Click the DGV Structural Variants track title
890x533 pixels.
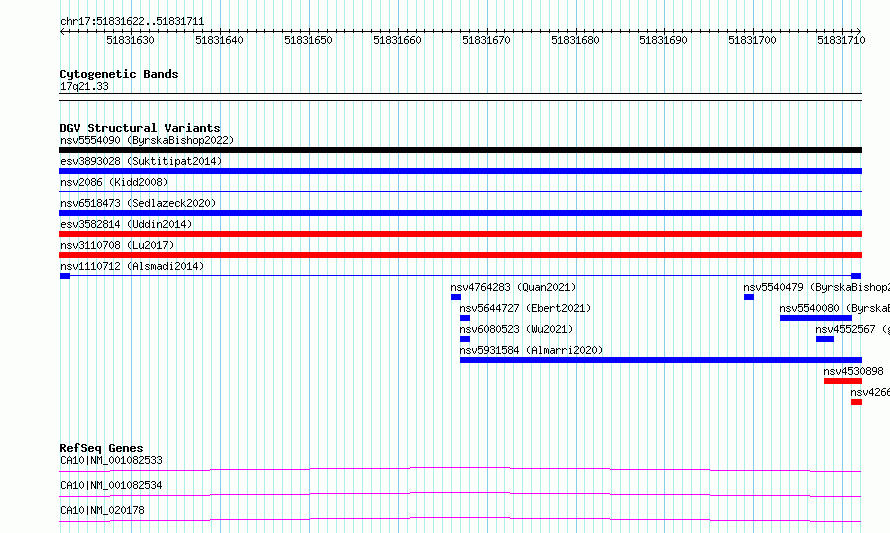[140, 128]
